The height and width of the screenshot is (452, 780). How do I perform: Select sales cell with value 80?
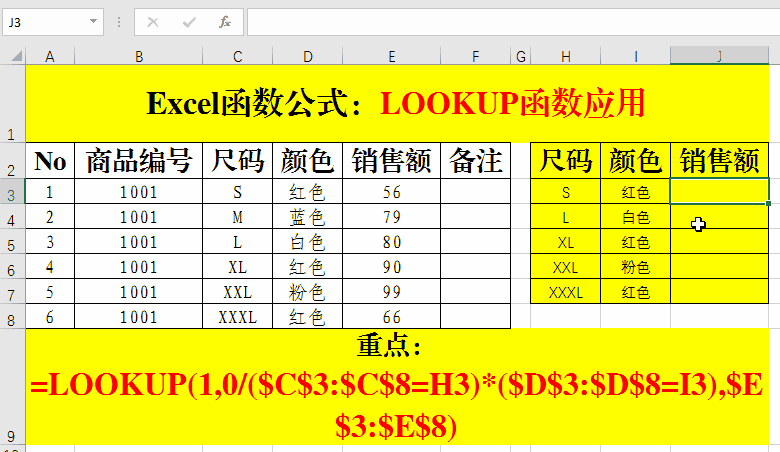pos(392,241)
